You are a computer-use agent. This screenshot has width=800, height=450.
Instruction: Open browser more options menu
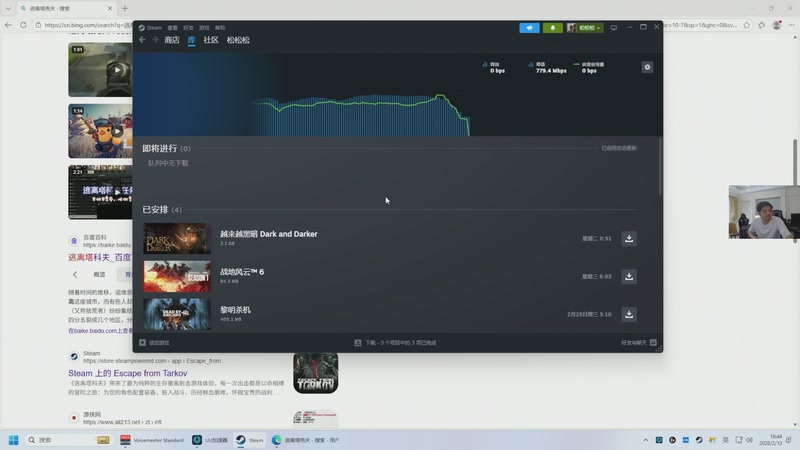click(791, 24)
